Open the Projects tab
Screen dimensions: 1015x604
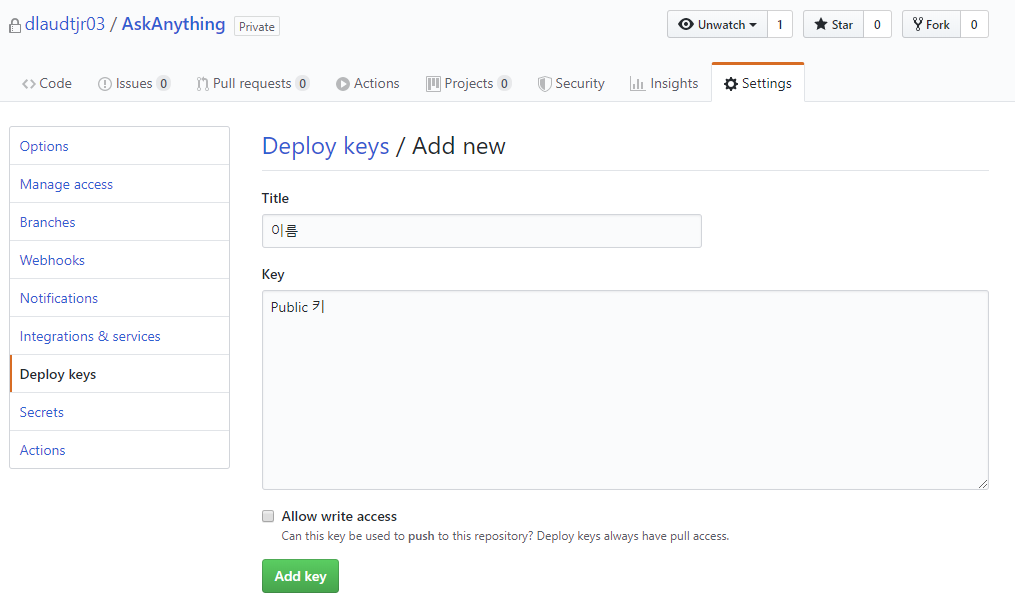tap(469, 84)
